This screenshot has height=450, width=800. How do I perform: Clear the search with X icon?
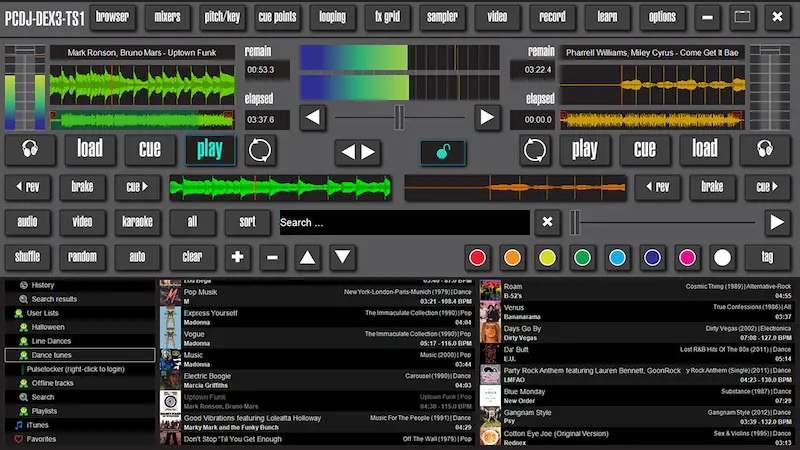(x=545, y=222)
